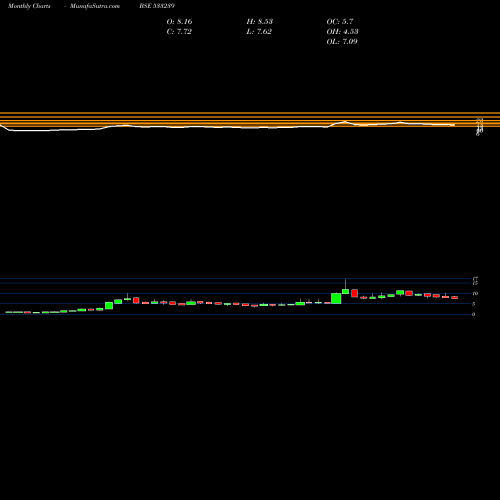Click the green candle with tallest upper wick

(x=345, y=291)
